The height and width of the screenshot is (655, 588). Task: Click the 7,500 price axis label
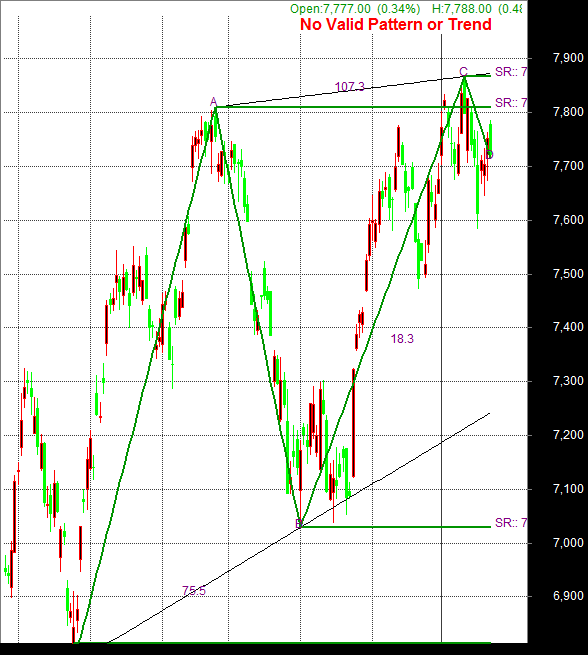[568, 274]
